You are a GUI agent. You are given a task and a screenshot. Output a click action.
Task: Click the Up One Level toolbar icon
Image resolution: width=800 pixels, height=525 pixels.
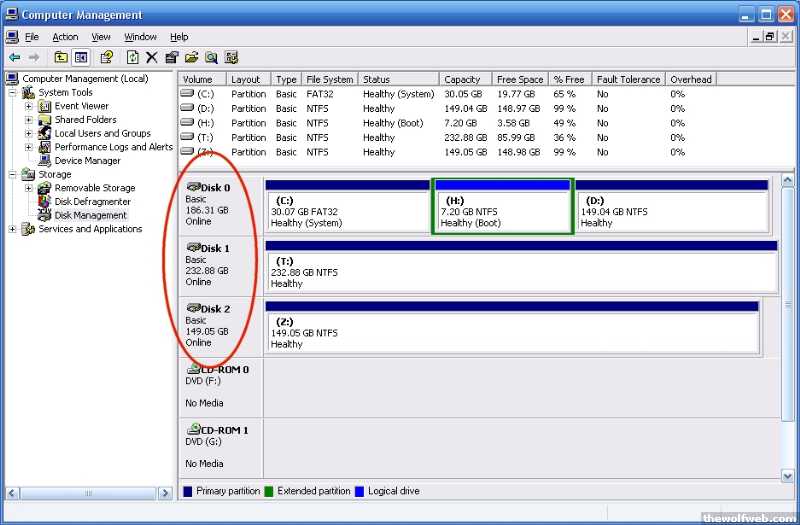pos(61,57)
